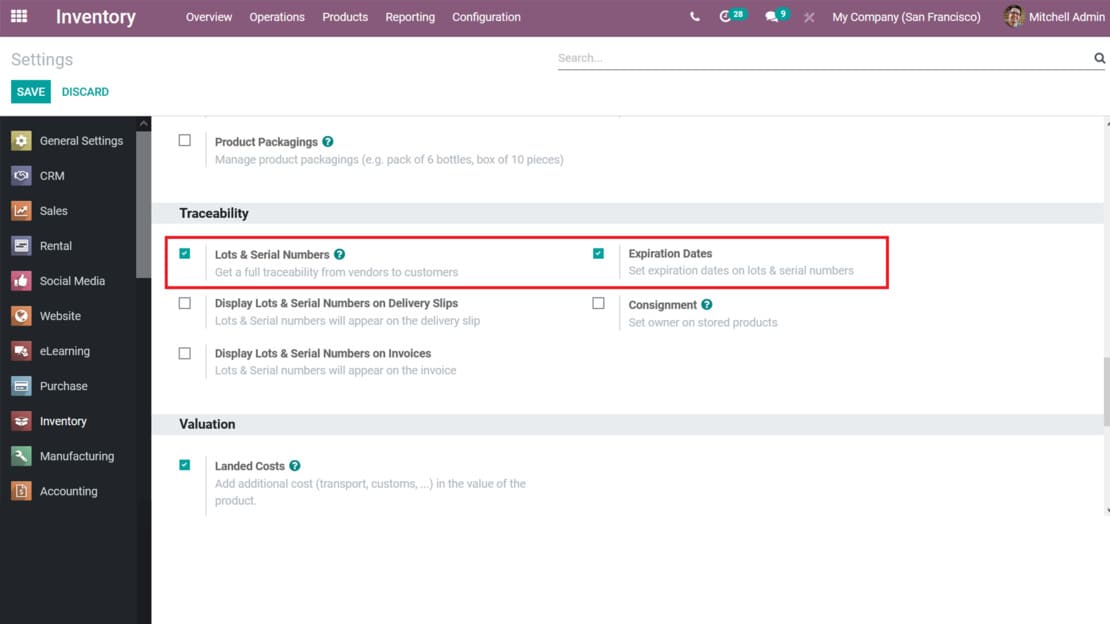
Task: Go to Overview in the top menu
Action: (209, 17)
